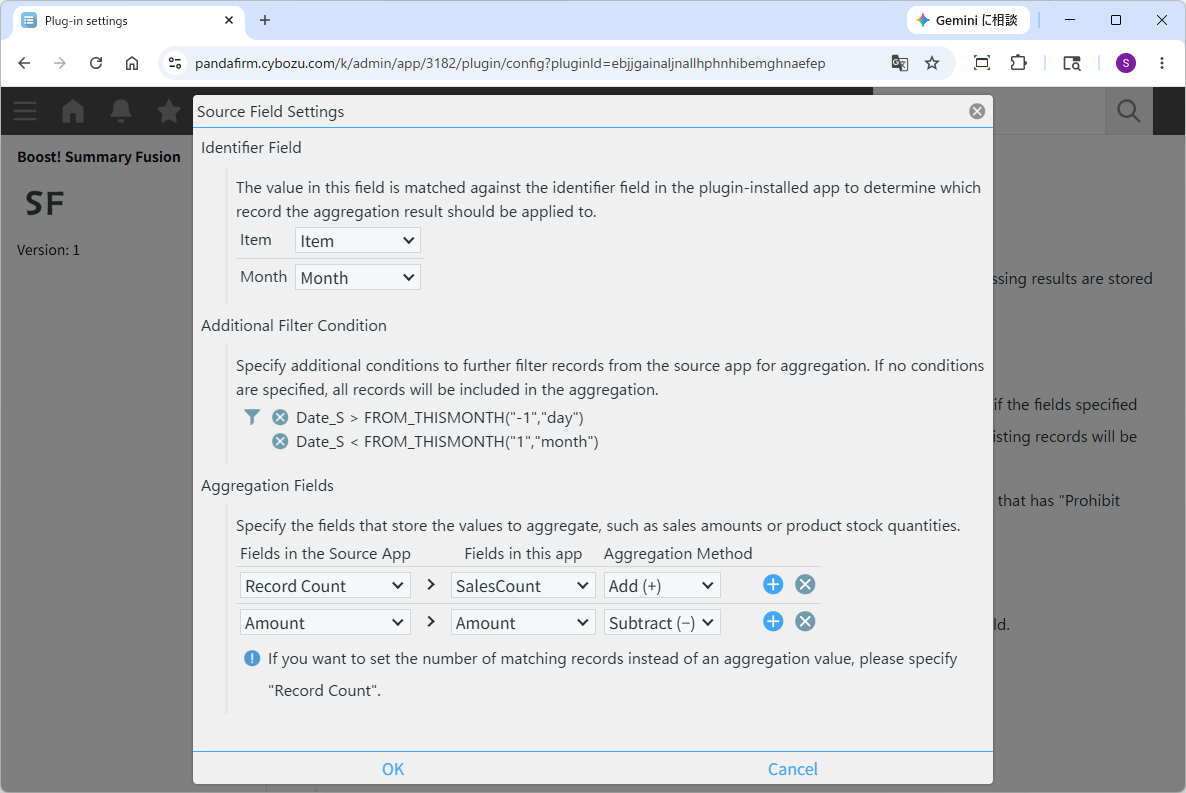1186x793 pixels.
Task: Add row after Record Count aggregation
Action: click(772, 584)
